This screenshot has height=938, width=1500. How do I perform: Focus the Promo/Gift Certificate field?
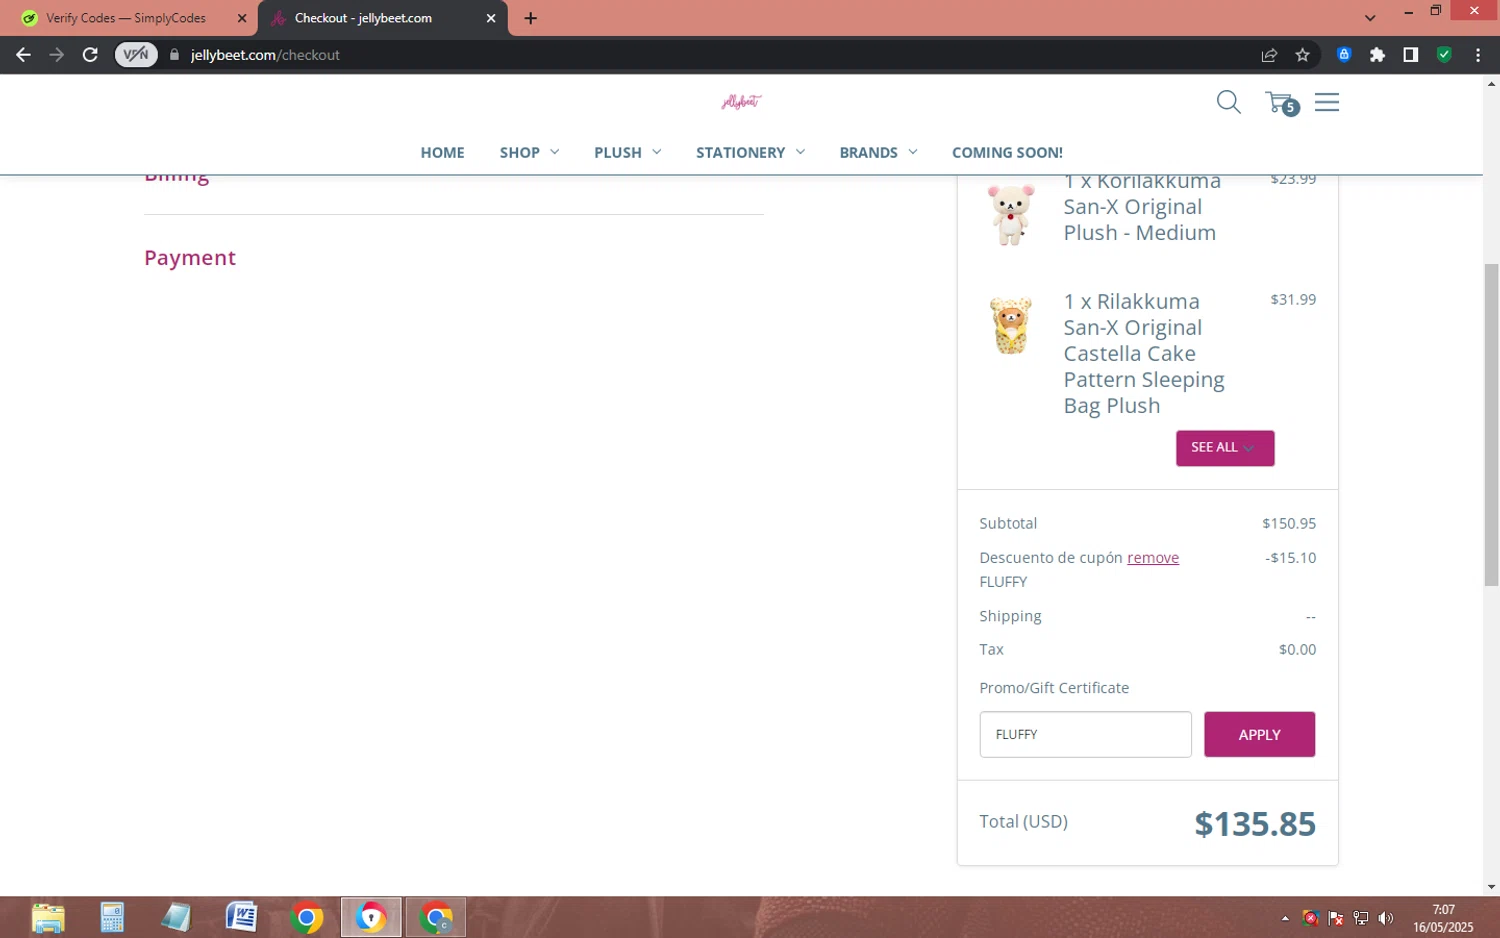(x=1085, y=734)
